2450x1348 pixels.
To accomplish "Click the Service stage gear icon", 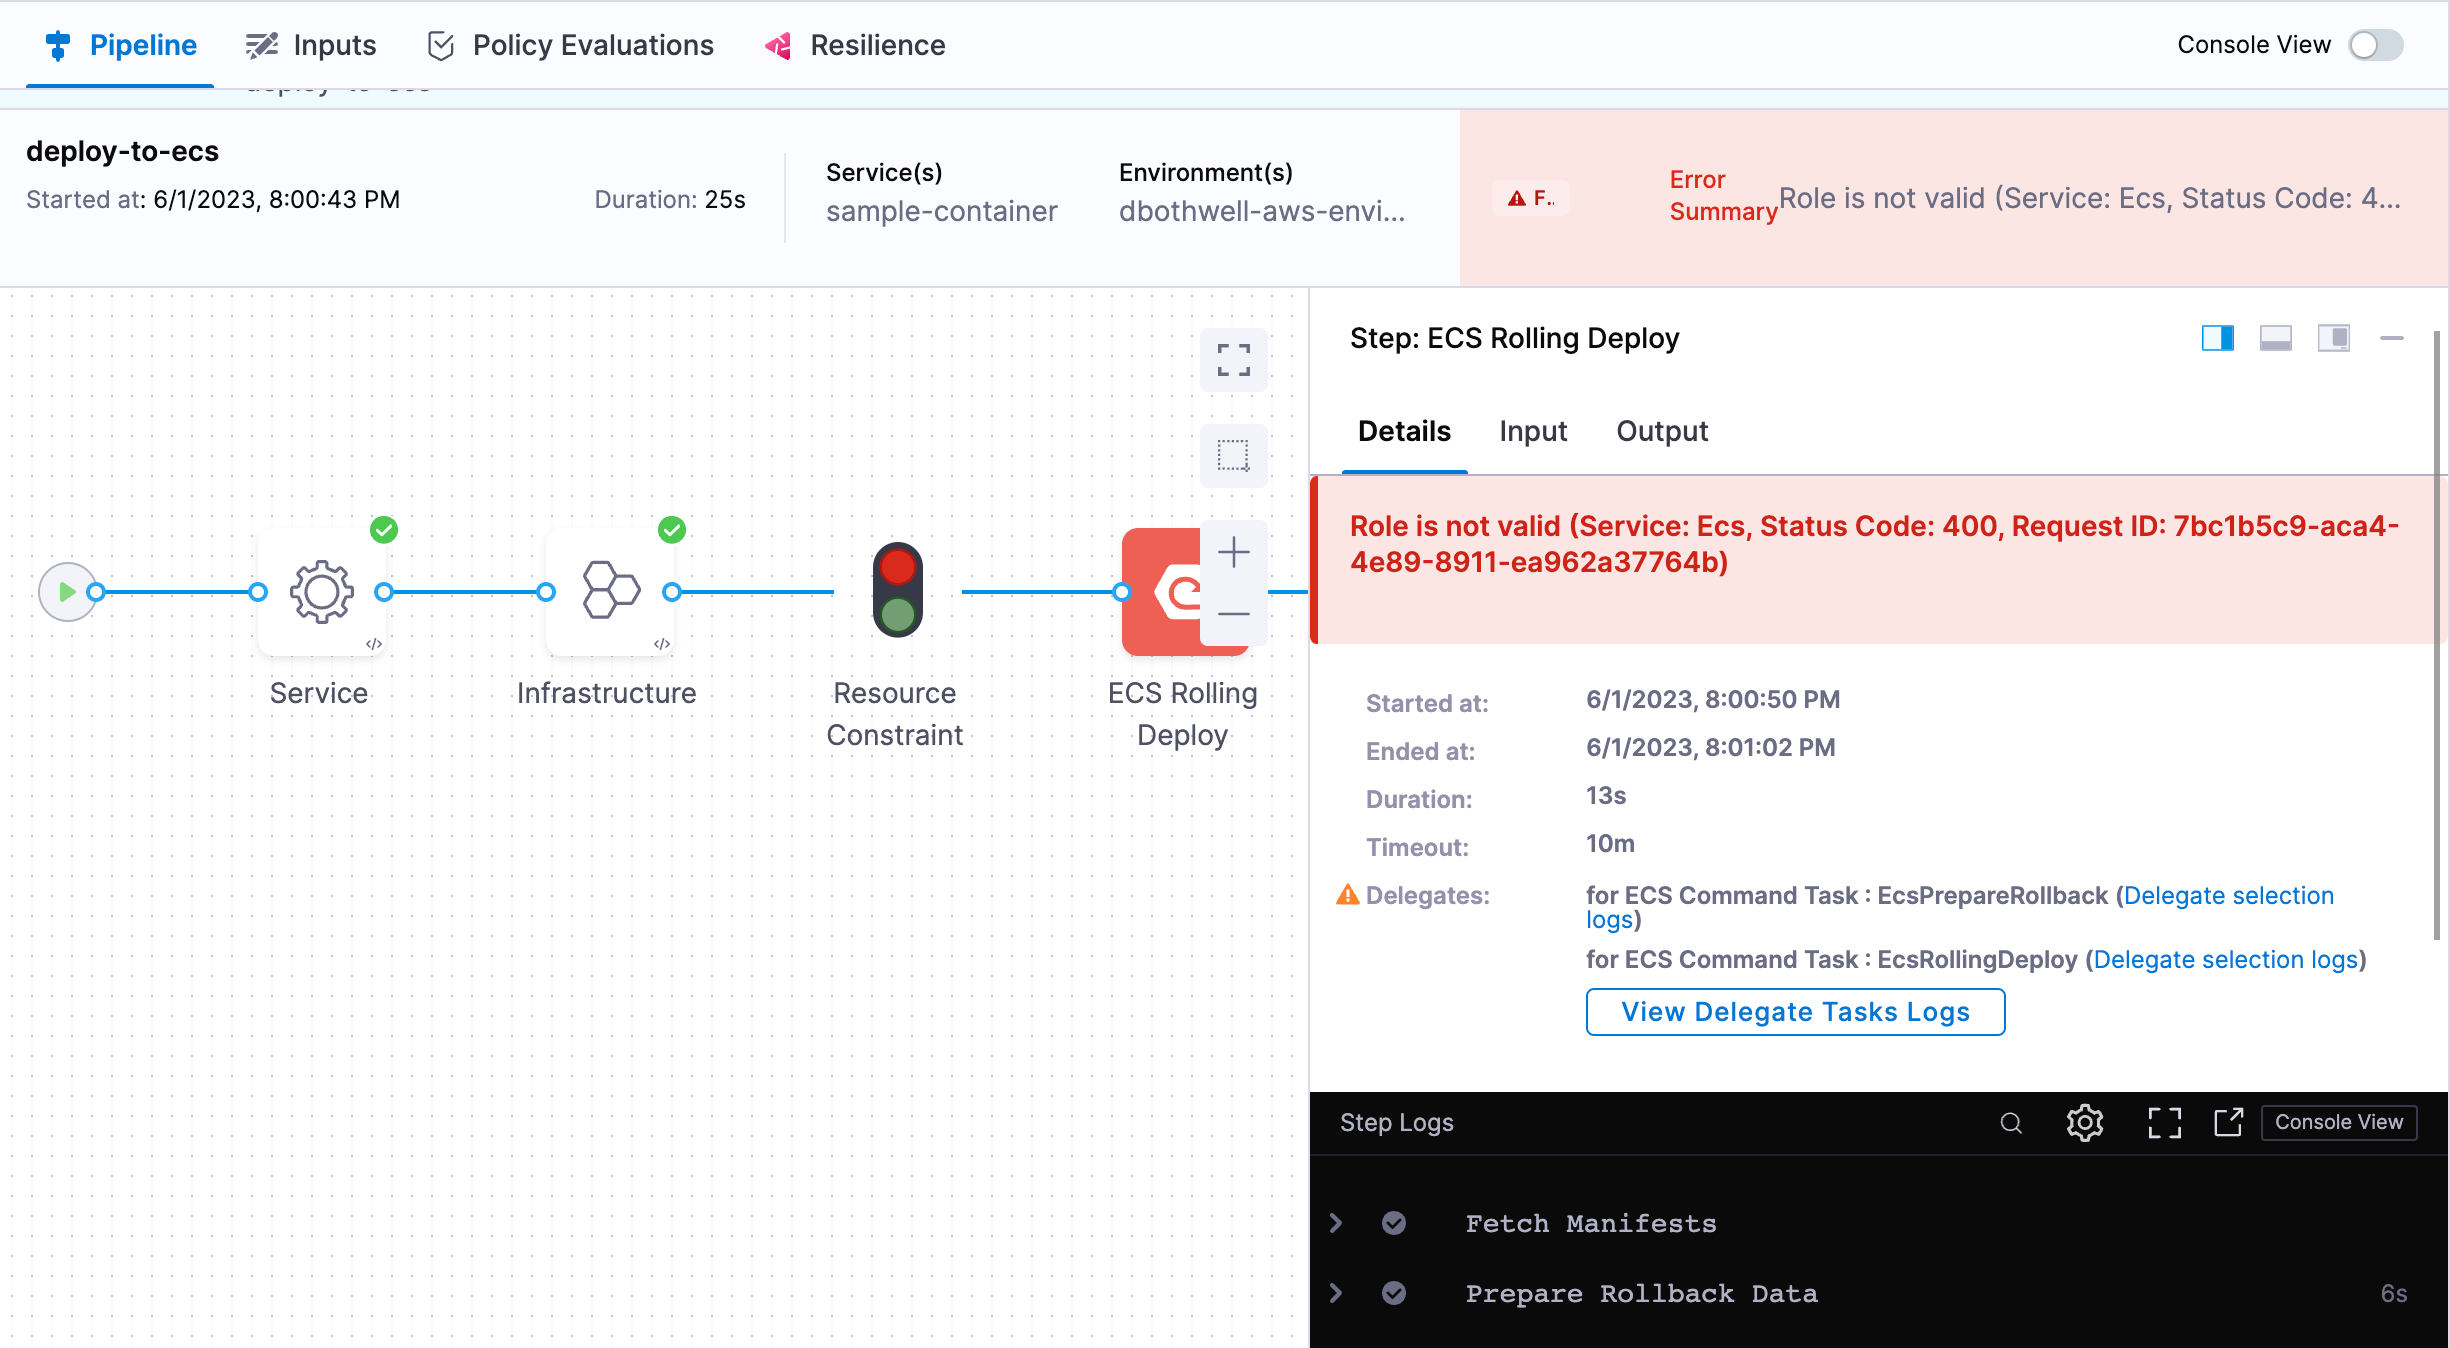I will 321,592.
